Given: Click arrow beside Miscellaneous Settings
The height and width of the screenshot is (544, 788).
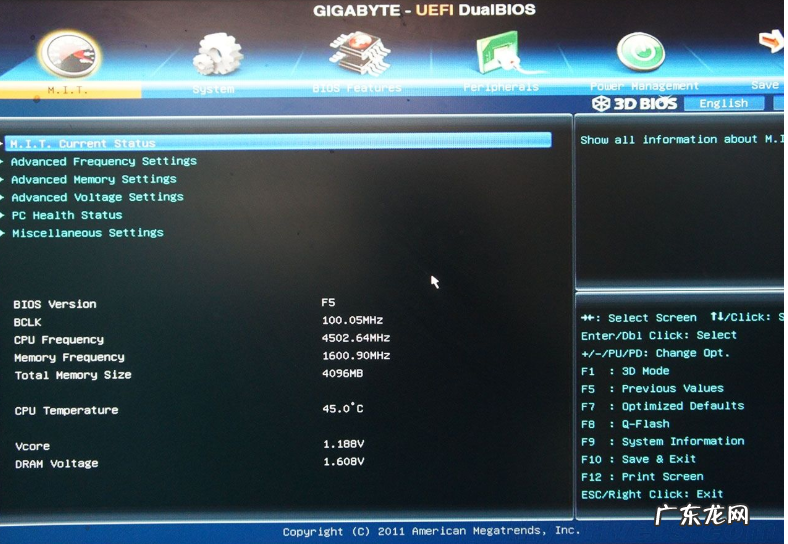Looking at the screenshot, I should [x=3, y=233].
